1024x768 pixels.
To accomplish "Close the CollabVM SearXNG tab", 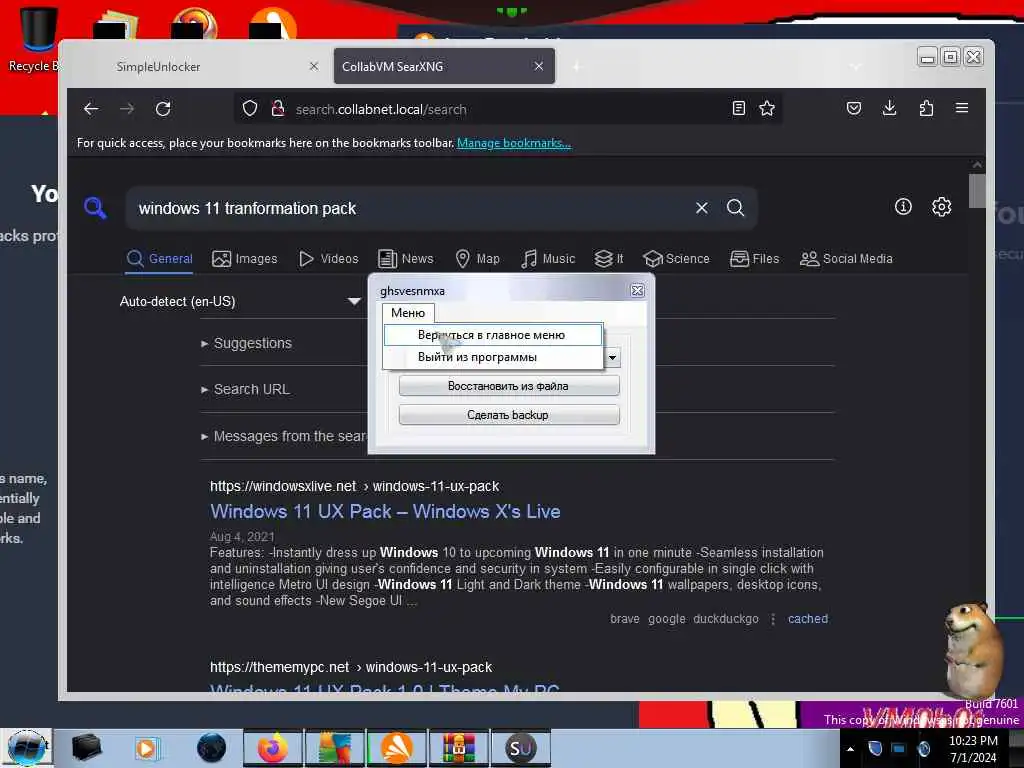I will [539, 66].
